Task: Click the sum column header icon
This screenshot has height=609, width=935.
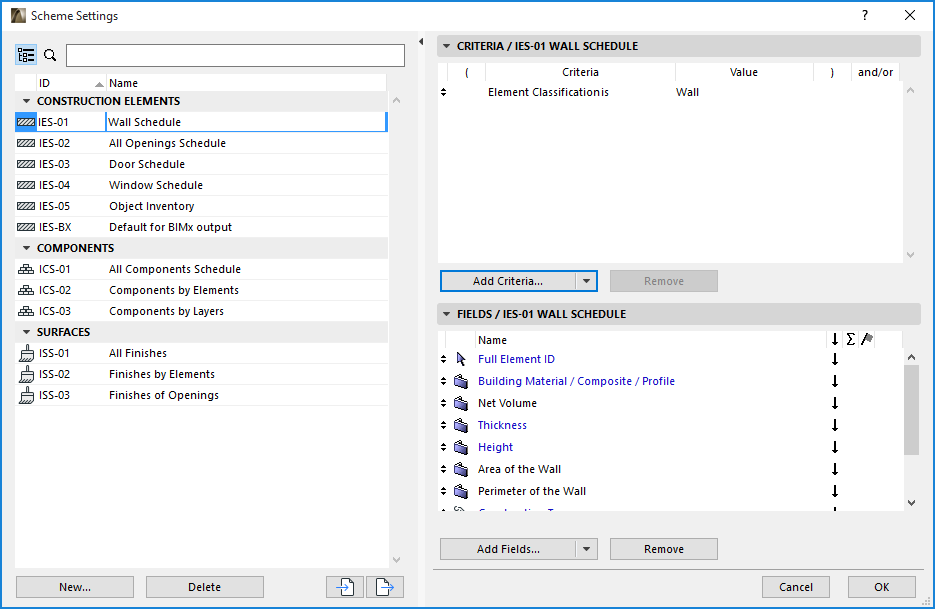Action: (851, 339)
